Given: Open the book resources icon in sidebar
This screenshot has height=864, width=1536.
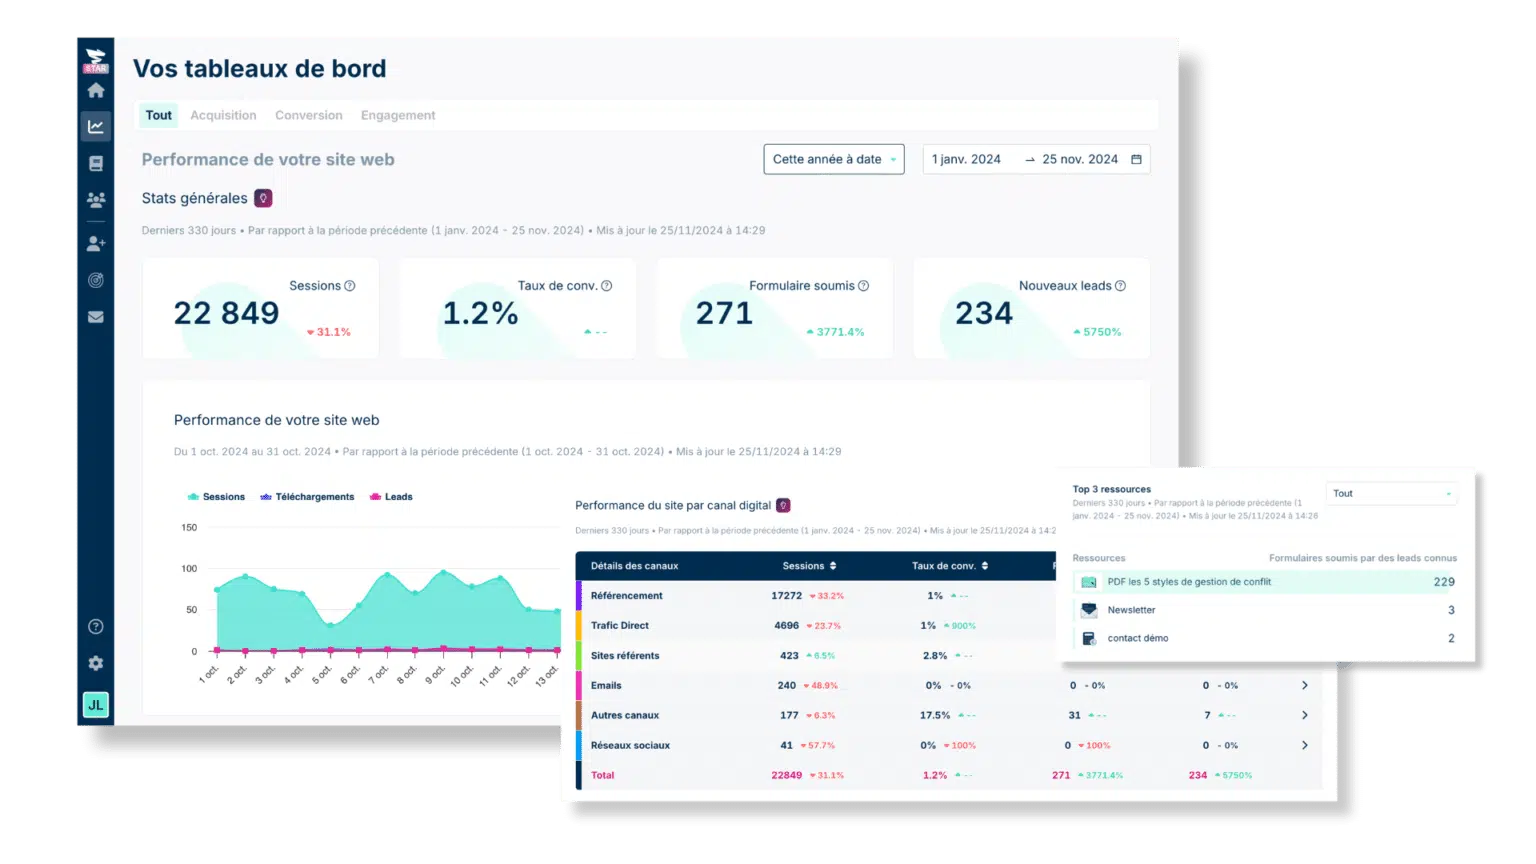Looking at the screenshot, I should click(x=96, y=164).
